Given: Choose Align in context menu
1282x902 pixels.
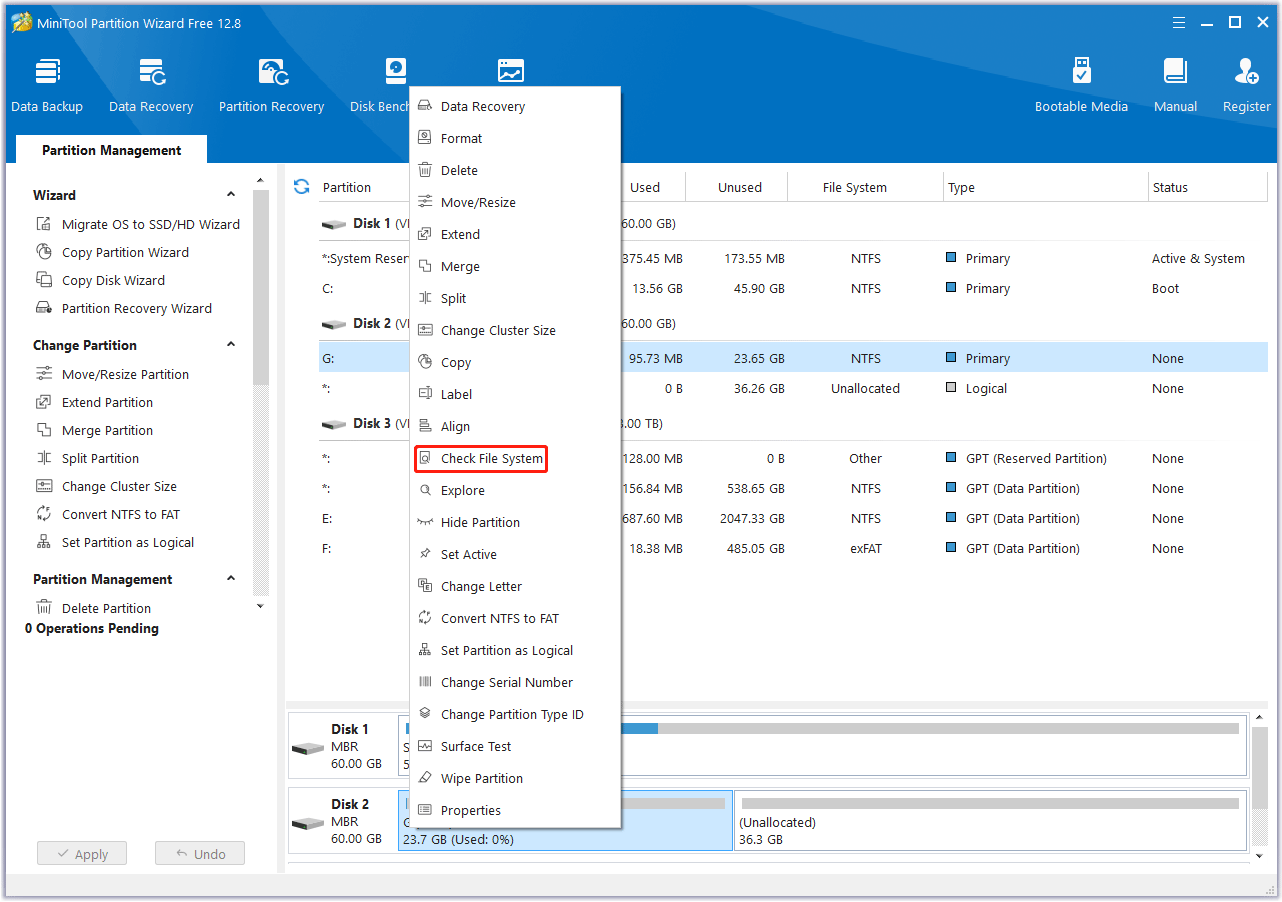Looking at the screenshot, I should click(515, 426).
